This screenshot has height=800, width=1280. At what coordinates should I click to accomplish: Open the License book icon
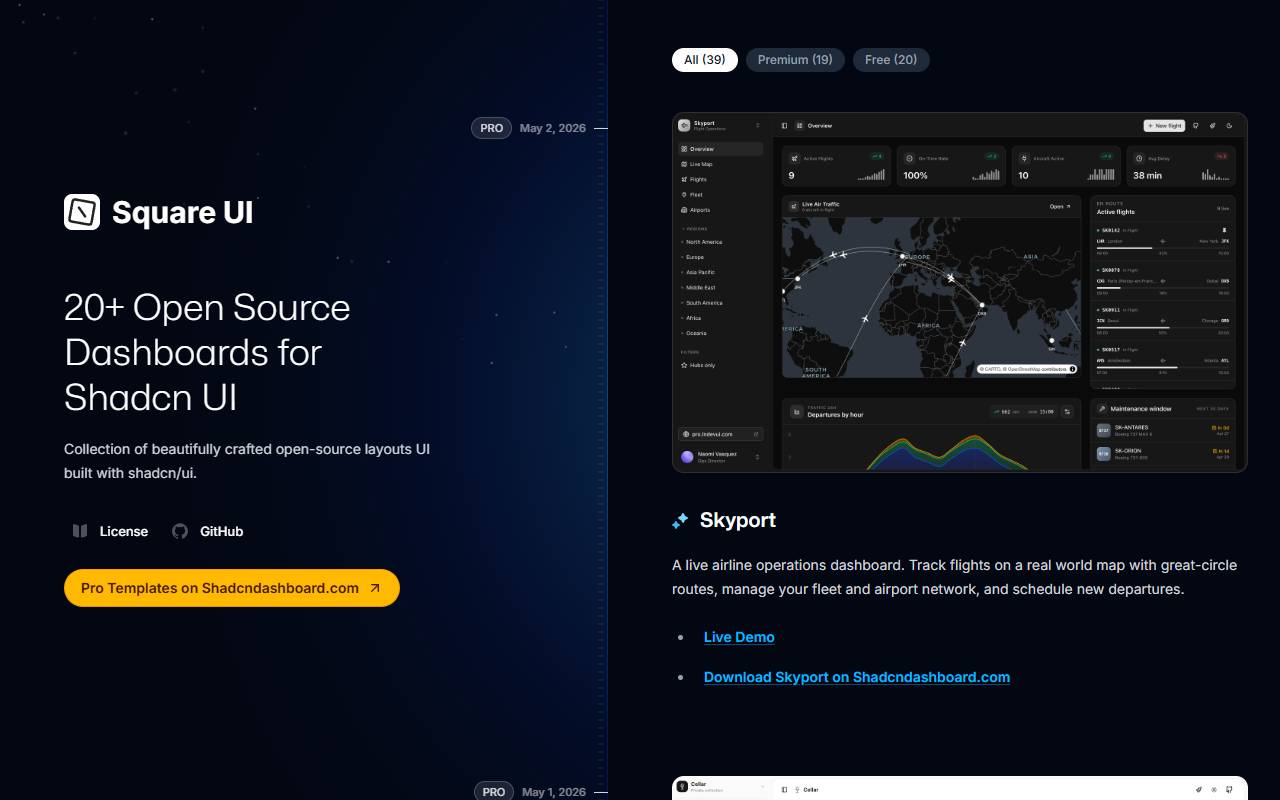tap(80, 531)
